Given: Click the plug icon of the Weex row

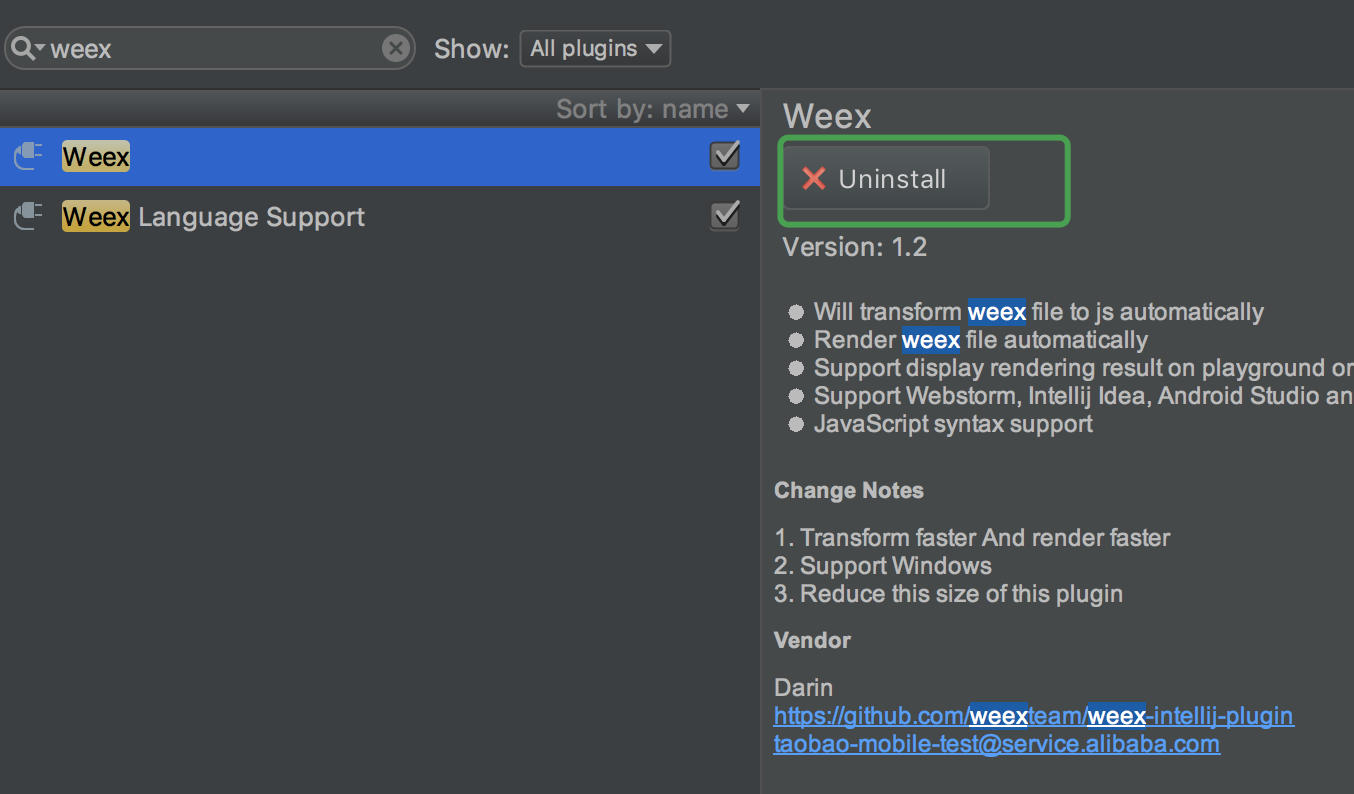Looking at the screenshot, I should pos(29,156).
